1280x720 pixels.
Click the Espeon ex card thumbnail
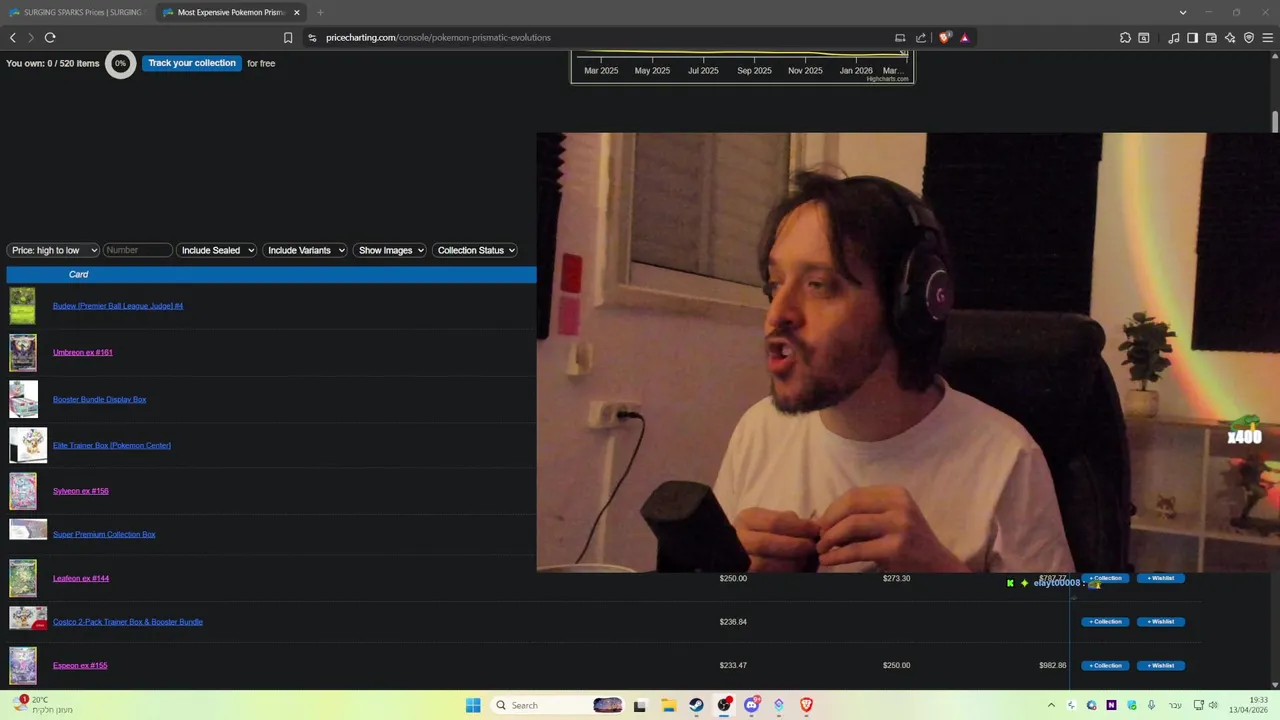[x=23, y=666]
